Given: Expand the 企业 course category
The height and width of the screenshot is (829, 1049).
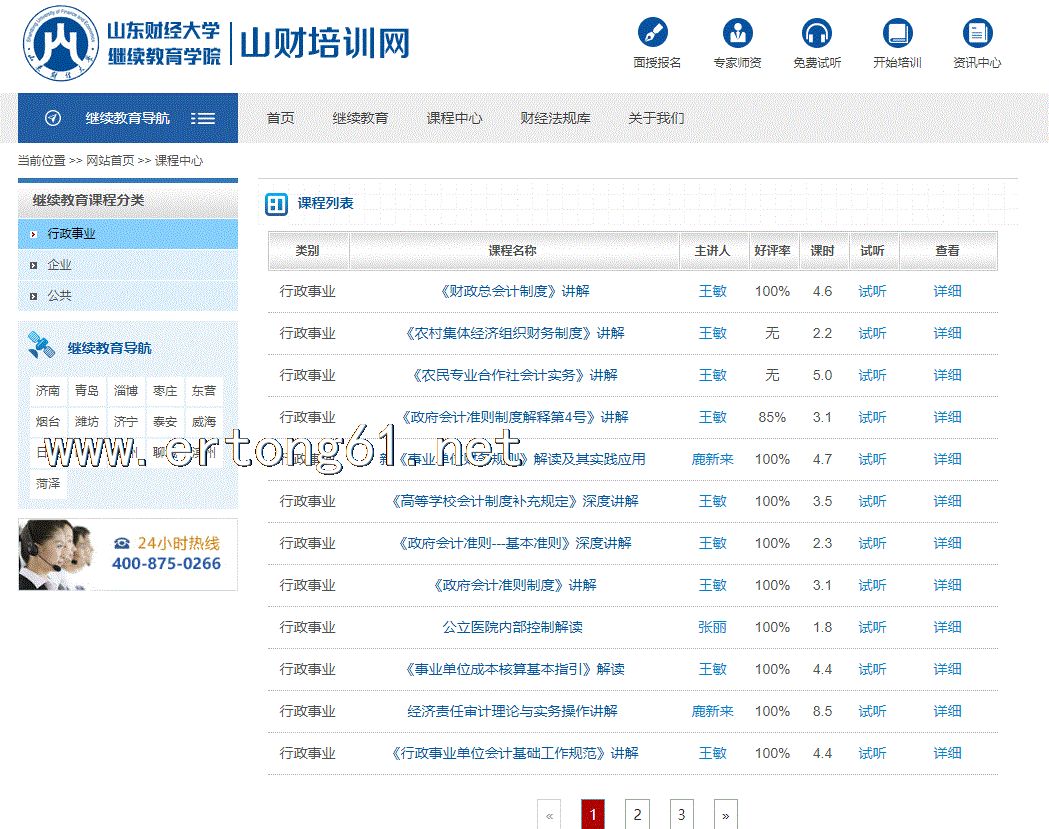Looking at the screenshot, I should pos(60,265).
